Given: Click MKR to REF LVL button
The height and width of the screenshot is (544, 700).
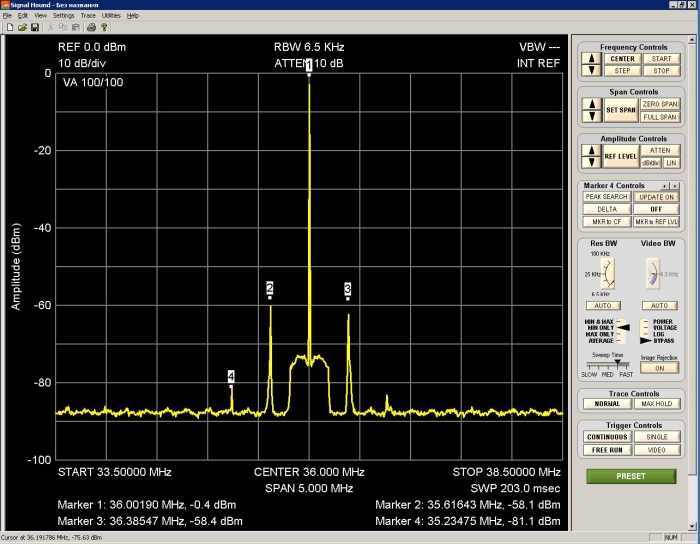Looking at the screenshot, I should tap(656, 222).
